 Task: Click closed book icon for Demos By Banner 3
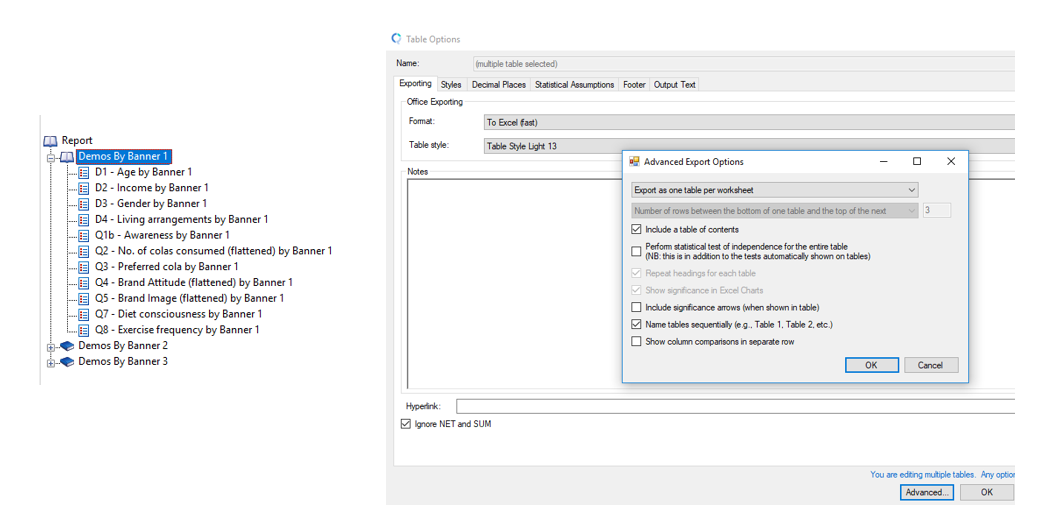coord(67,362)
